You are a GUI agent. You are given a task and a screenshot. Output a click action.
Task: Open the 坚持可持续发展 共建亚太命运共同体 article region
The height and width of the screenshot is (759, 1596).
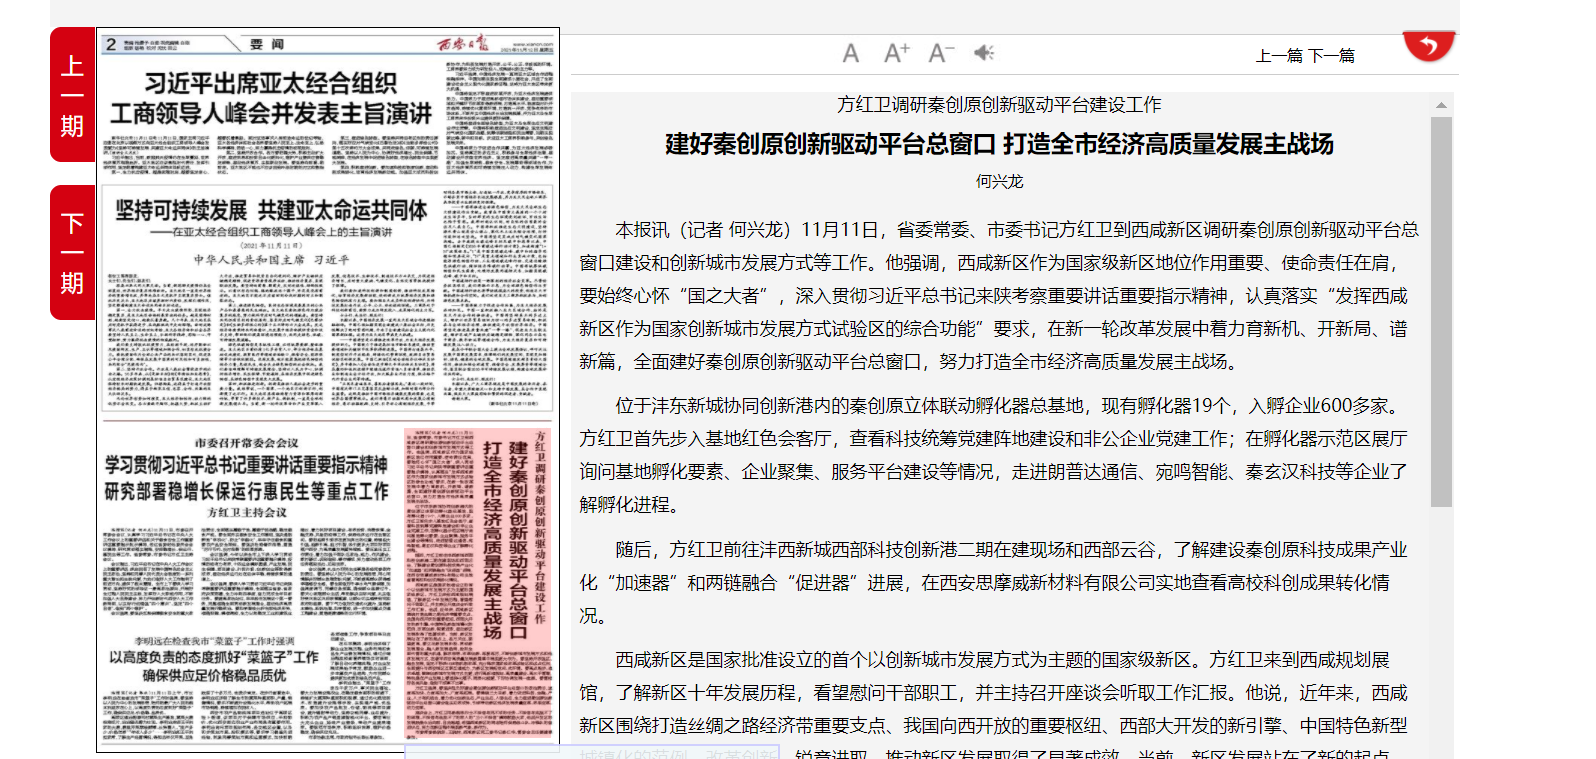point(327,298)
